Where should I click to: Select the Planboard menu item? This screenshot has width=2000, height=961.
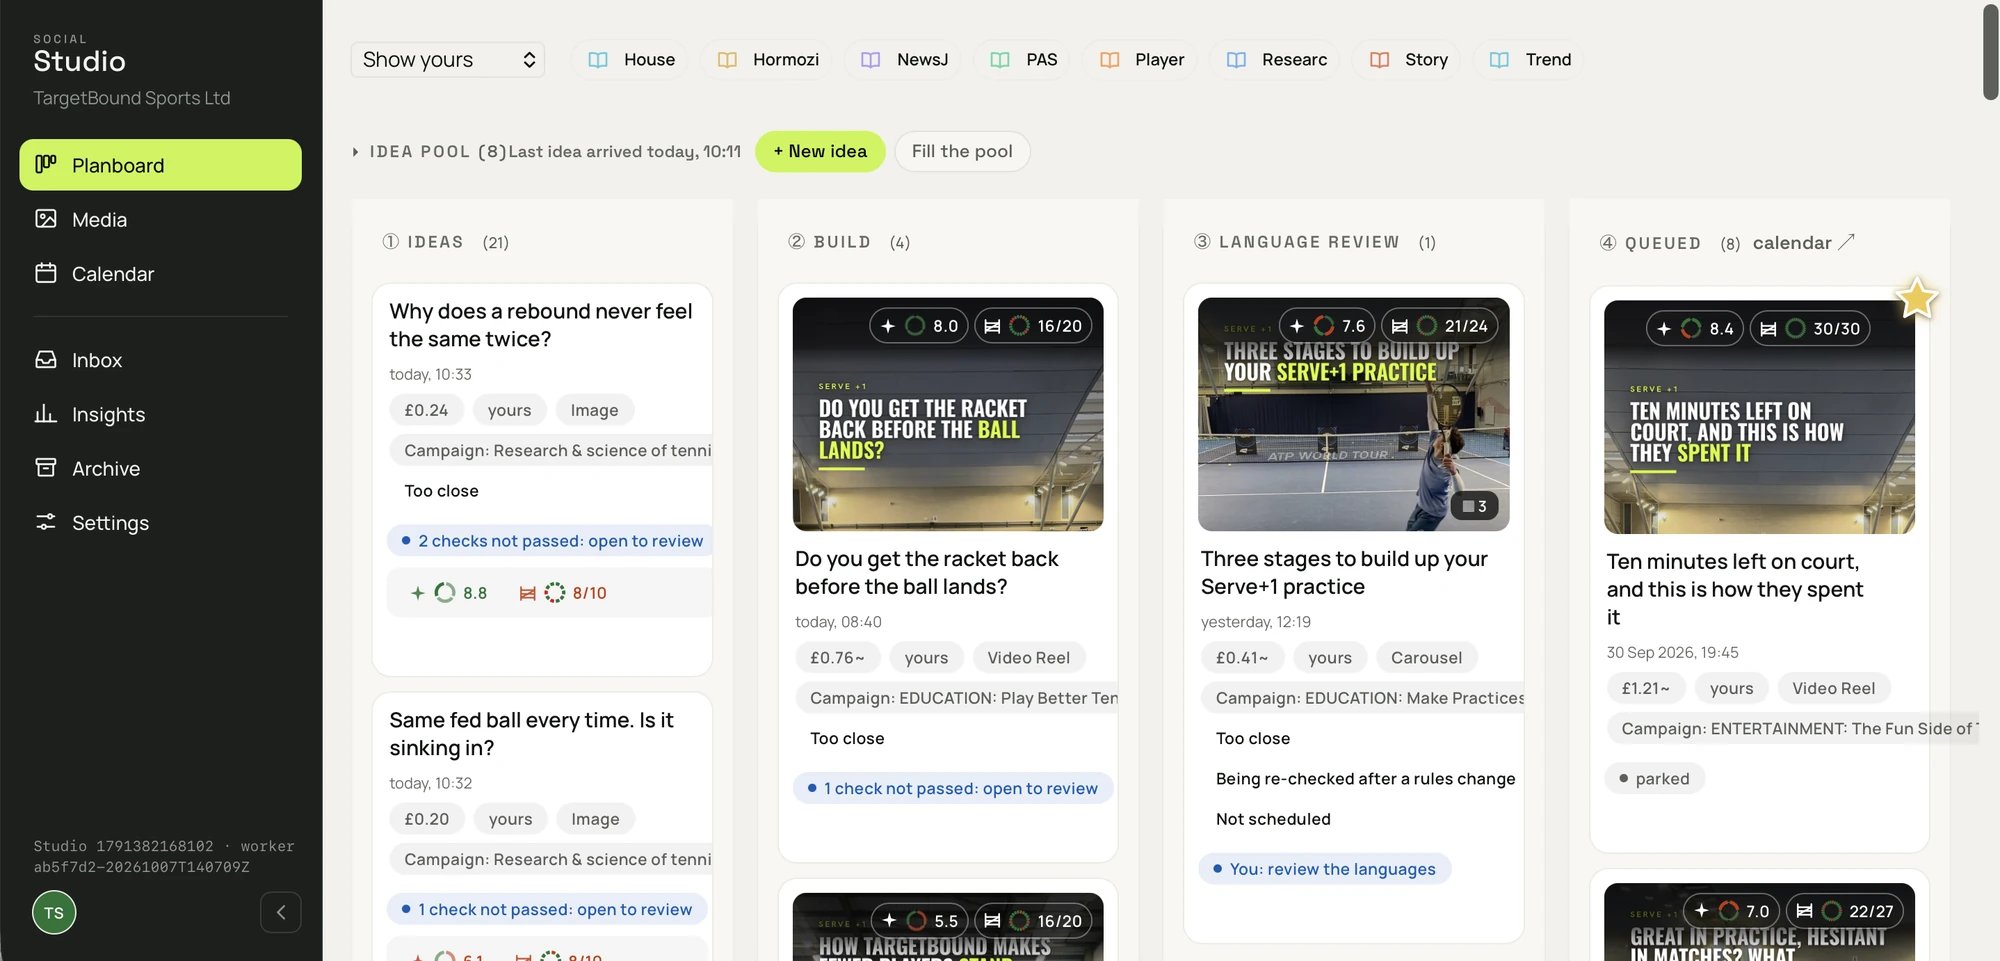click(x=160, y=165)
